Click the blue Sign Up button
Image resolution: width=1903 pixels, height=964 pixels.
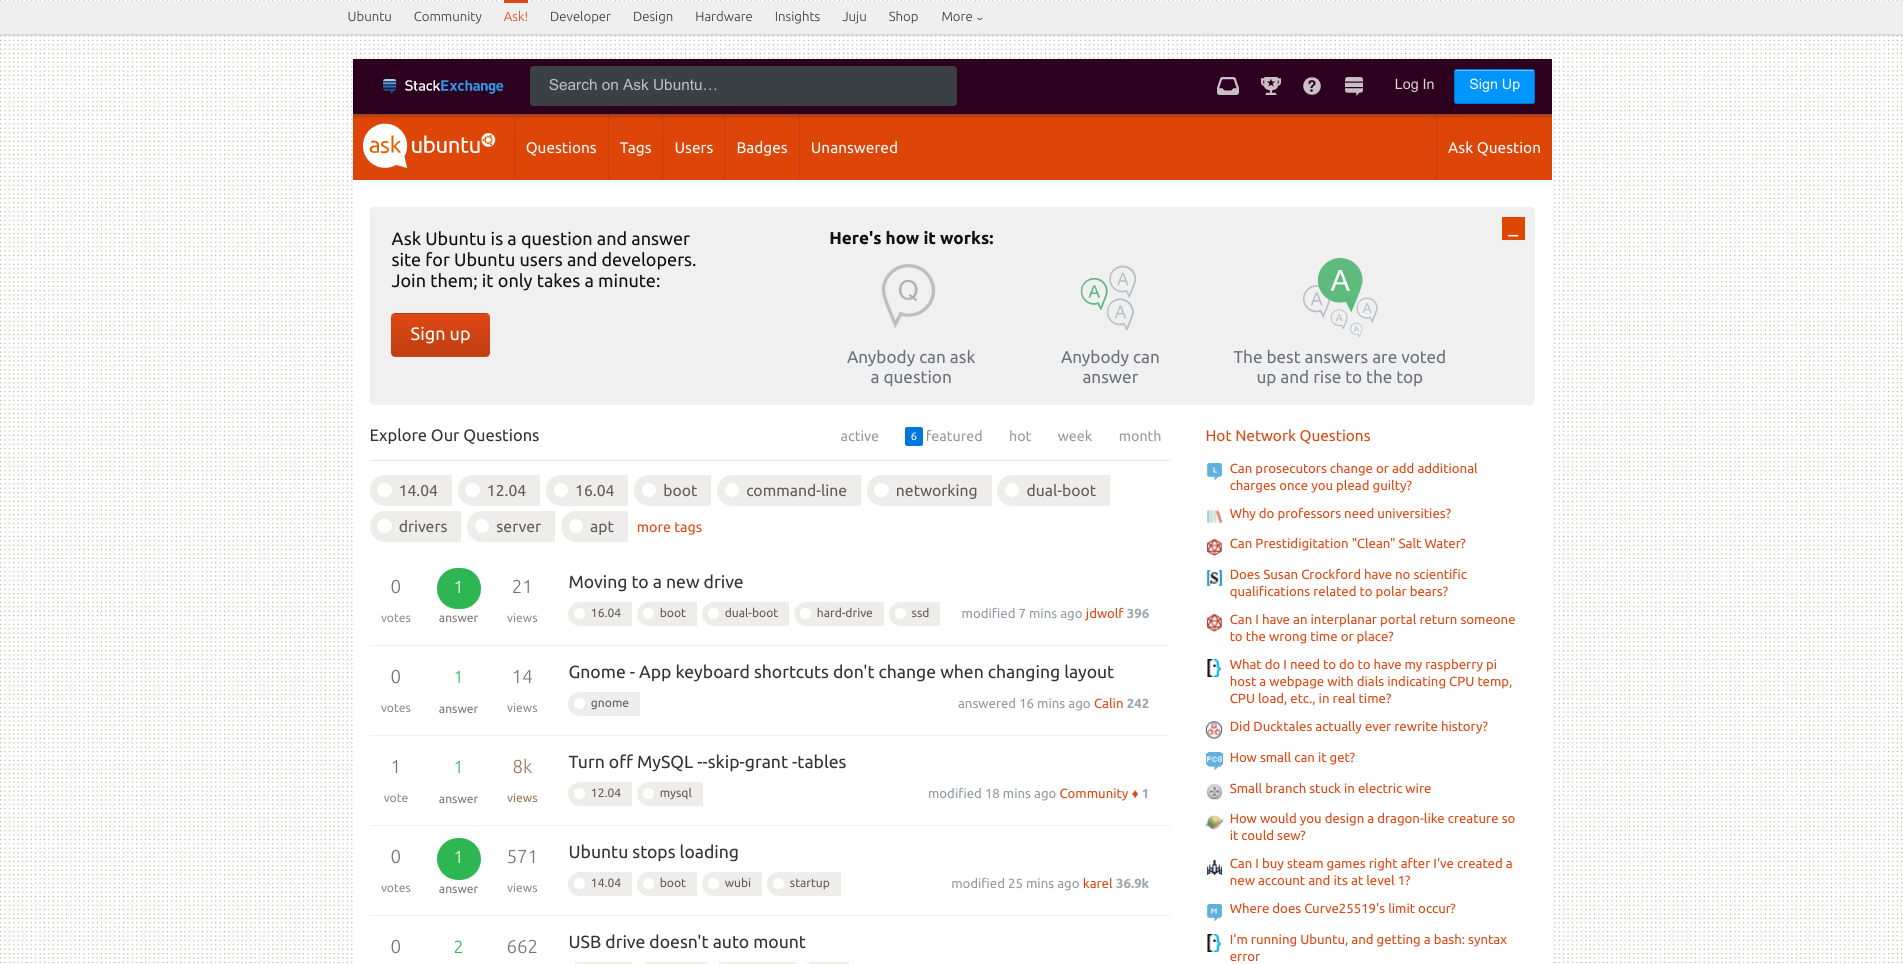tap(1494, 85)
